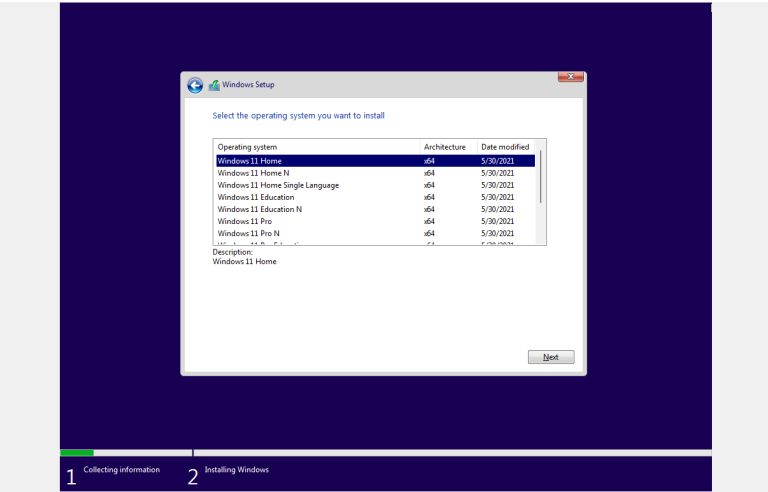
Task: Choose Windows 11 Home Single Language
Action: 375,185
